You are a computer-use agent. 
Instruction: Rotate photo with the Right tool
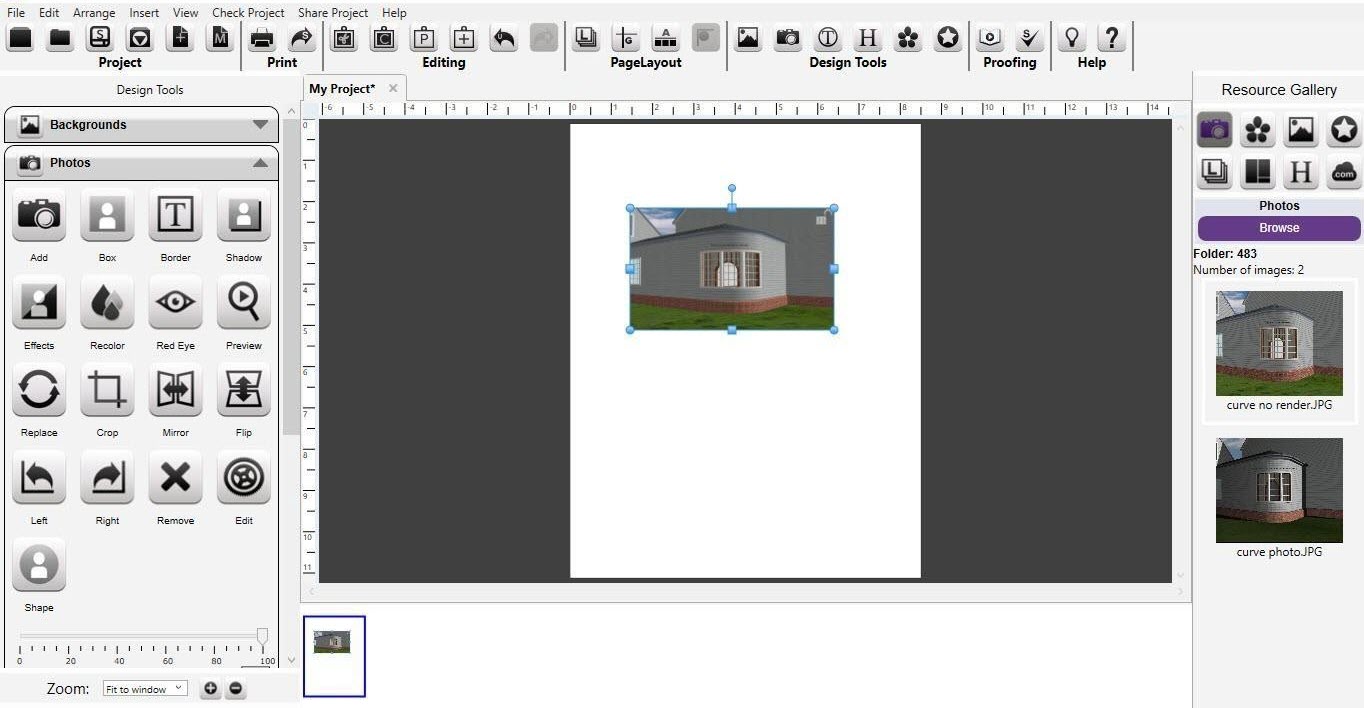pos(107,477)
